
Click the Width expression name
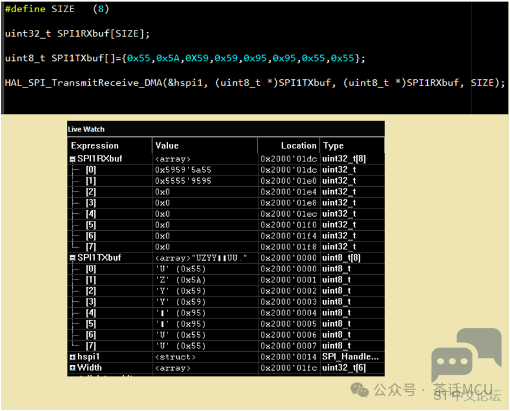click(89, 368)
